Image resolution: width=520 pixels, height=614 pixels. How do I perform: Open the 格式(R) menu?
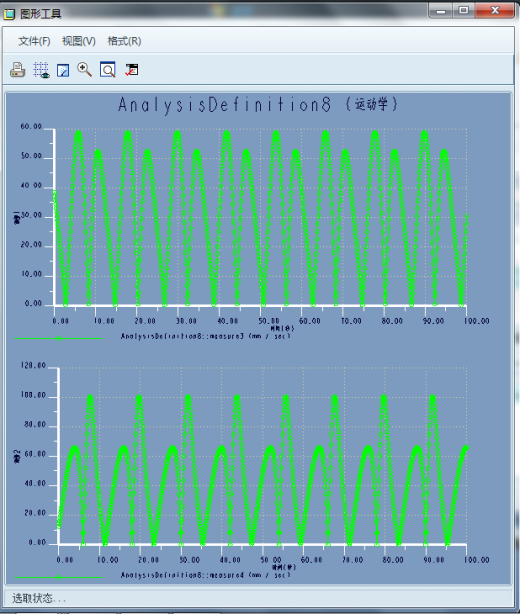pyautogui.click(x=124, y=41)
